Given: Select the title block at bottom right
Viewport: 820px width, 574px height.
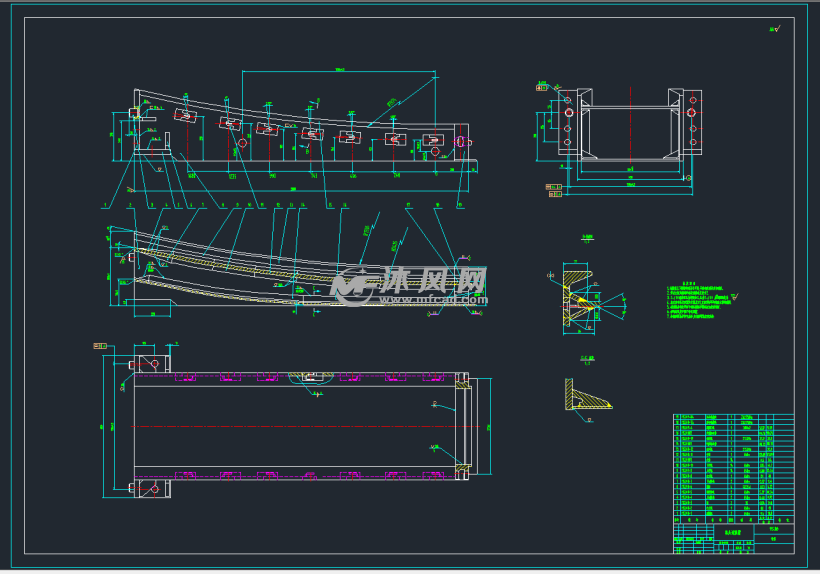Looking at the screenshot, I should (733, 538).
